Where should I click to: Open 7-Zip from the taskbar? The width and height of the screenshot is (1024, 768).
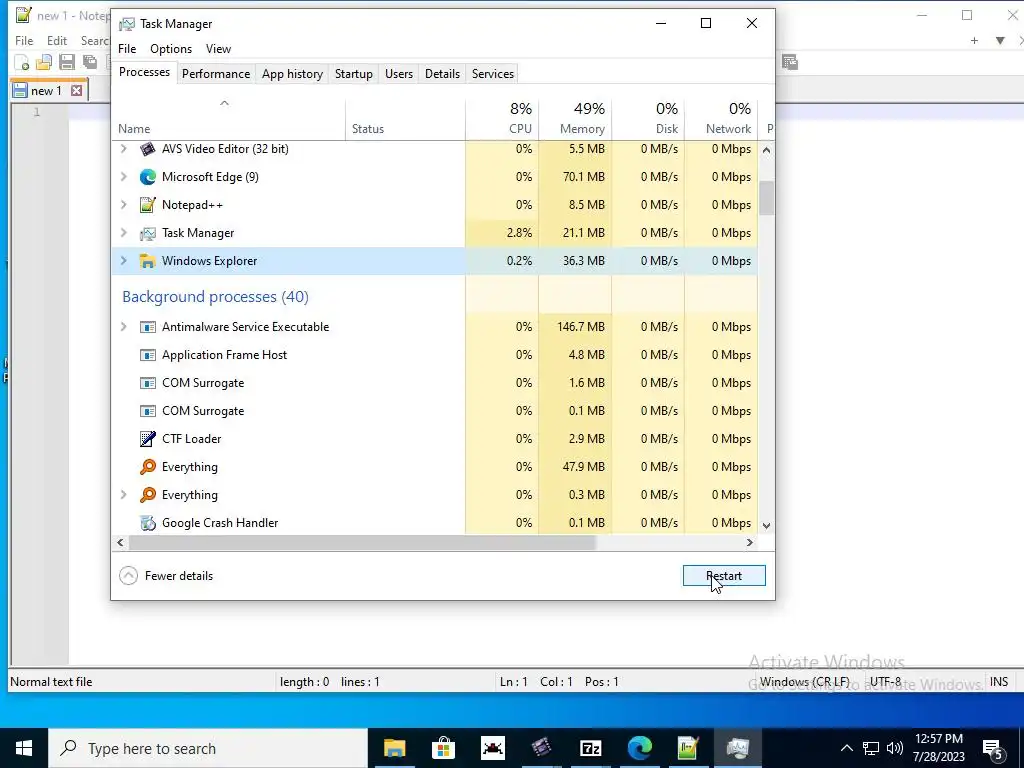pos(590,748)
